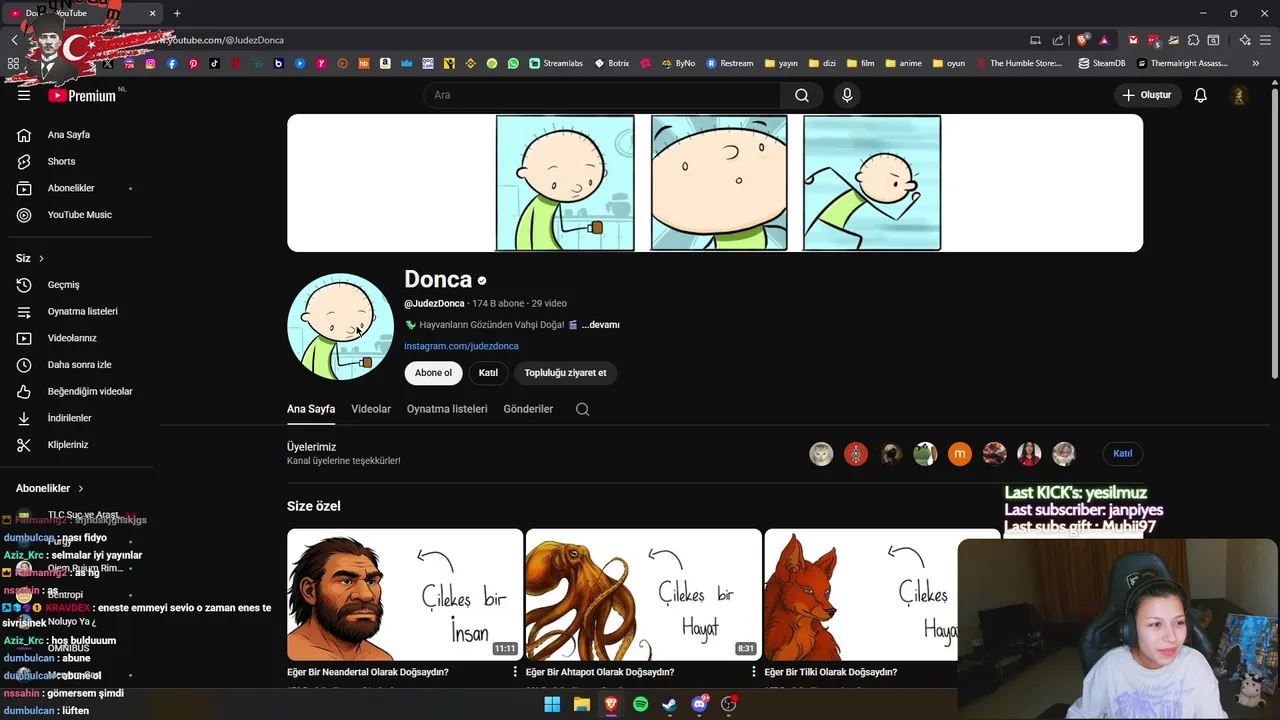Viewport: 1280px width, 720px height.
Task: Open Spotify from the taskbar
Action: pos(640,704)
